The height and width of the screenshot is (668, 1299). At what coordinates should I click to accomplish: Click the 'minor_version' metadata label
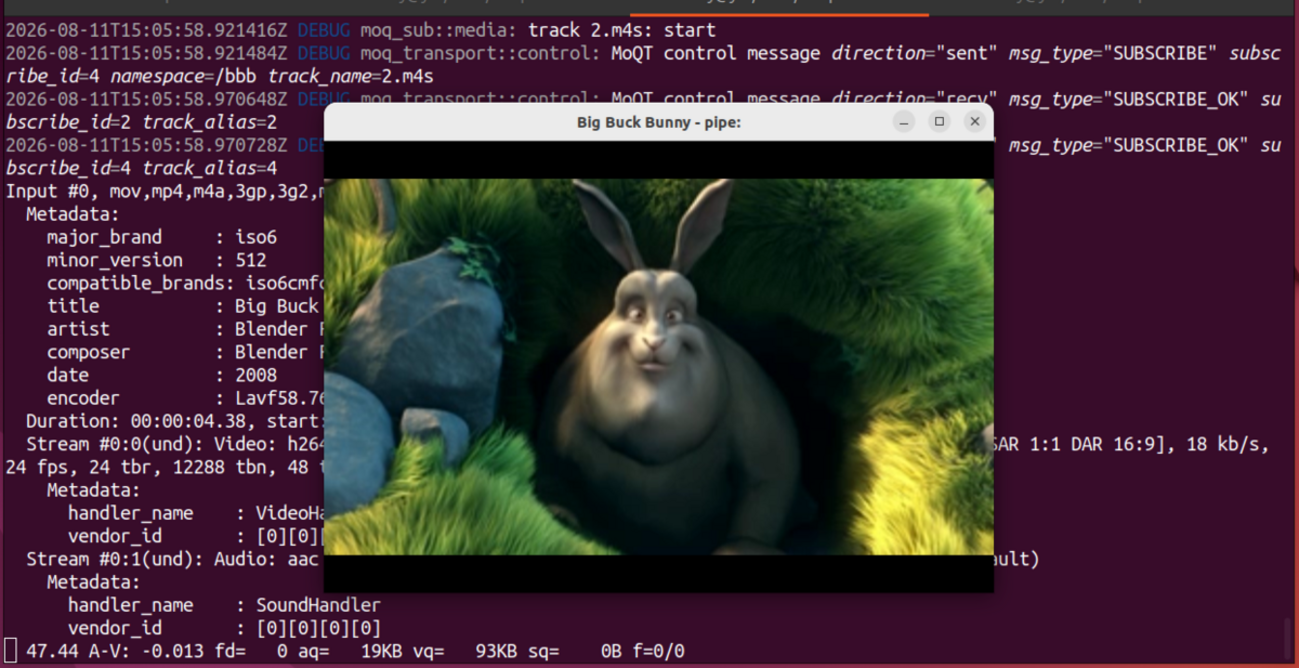click(115, 260)
